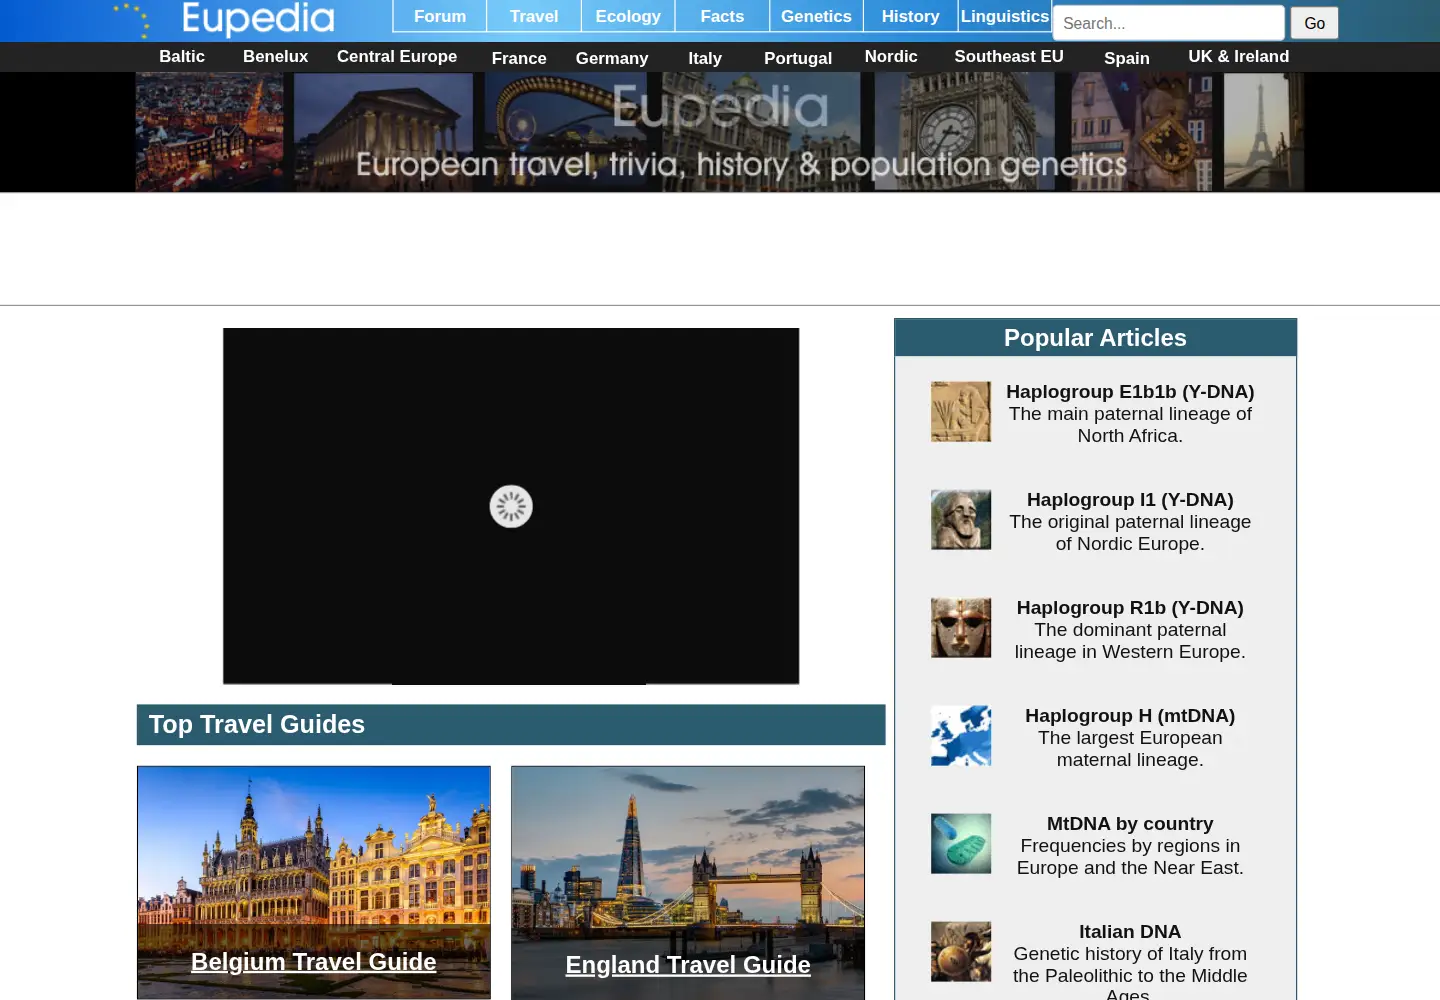The width and height of the screenshot is (1440, 1000).
Task: Open the Southeast EU region menu
Action: tap(1009, 57)
